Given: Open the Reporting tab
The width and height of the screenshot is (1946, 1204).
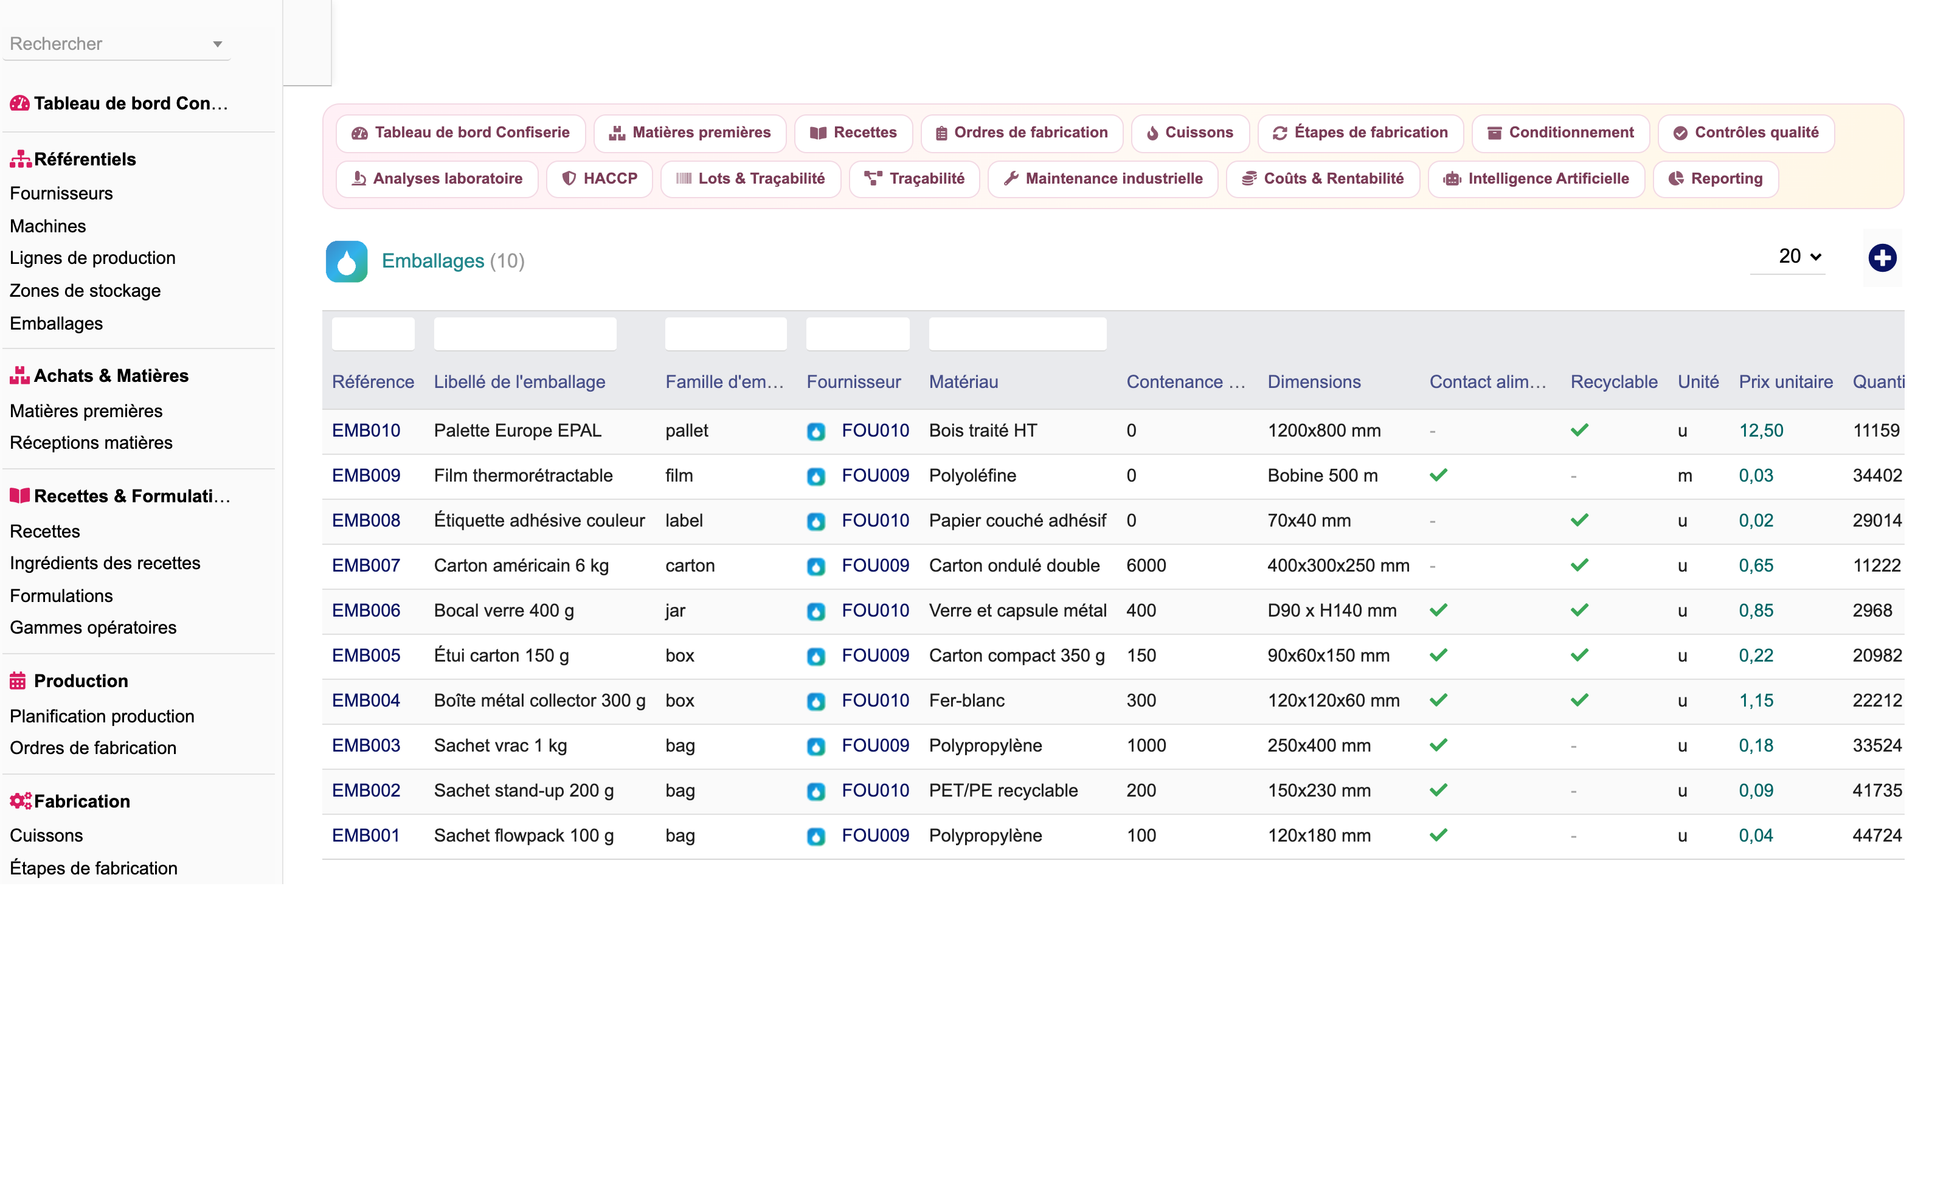Looking at the screenshot, I should pyautogui.click(x=1715, y=179).
